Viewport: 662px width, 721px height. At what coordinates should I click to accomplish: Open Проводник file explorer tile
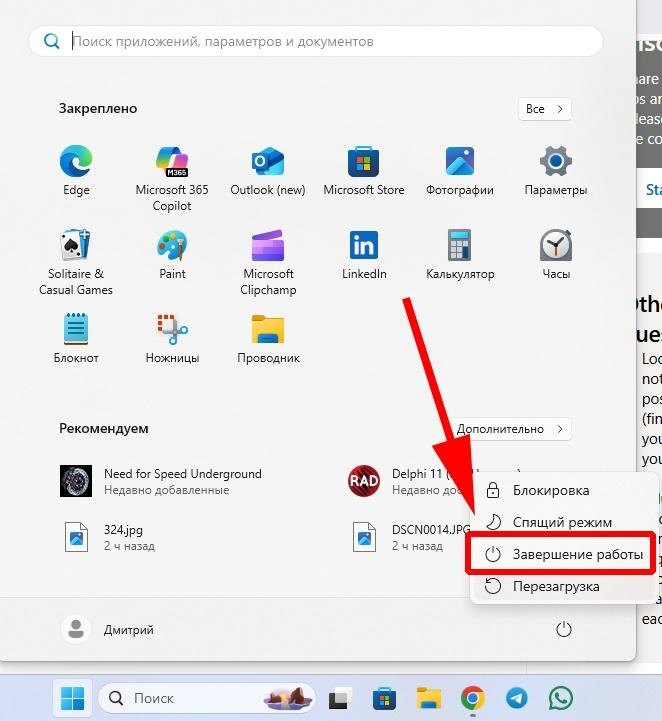point(268,338)
